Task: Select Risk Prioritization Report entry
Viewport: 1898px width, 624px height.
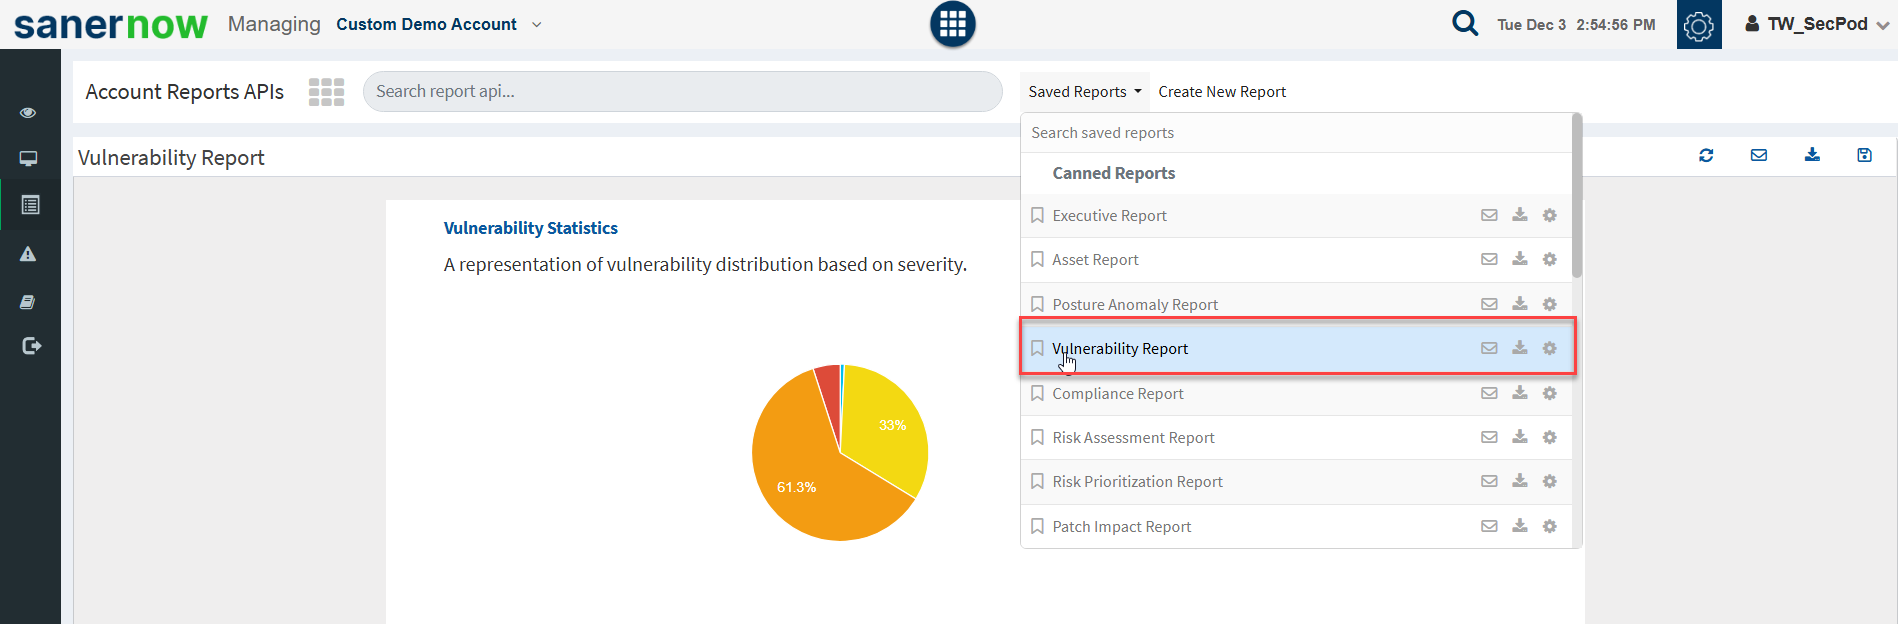Action: click(x=1137, y=482)
